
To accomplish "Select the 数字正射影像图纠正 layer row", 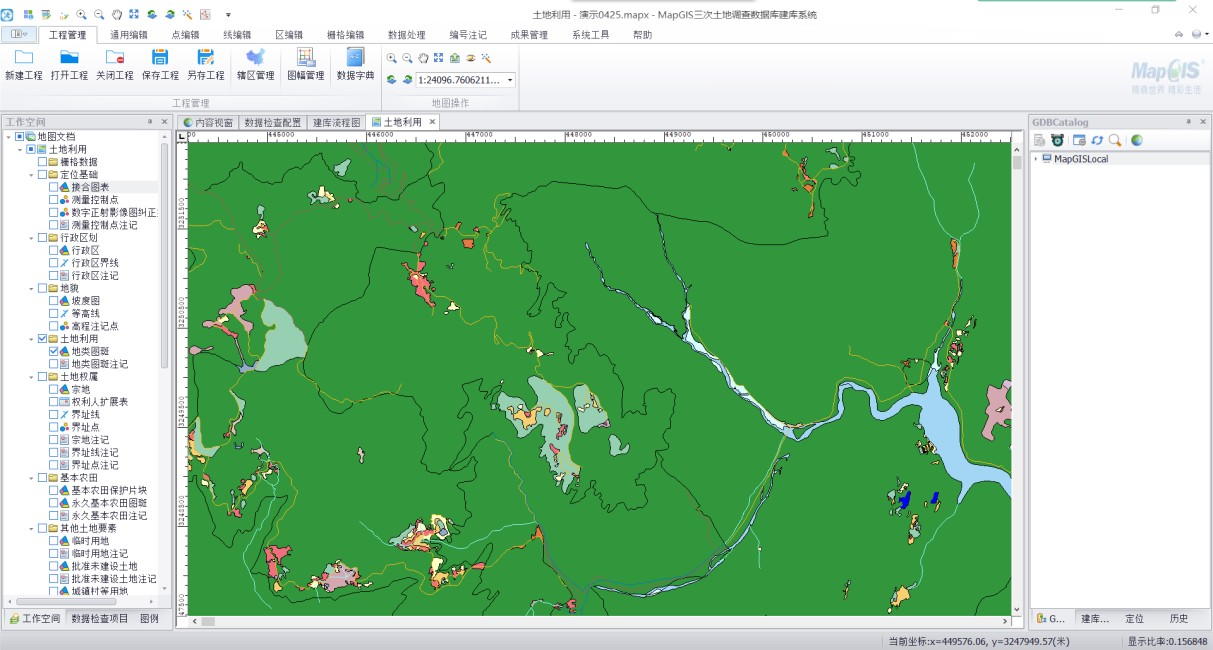I will point(103,212).
